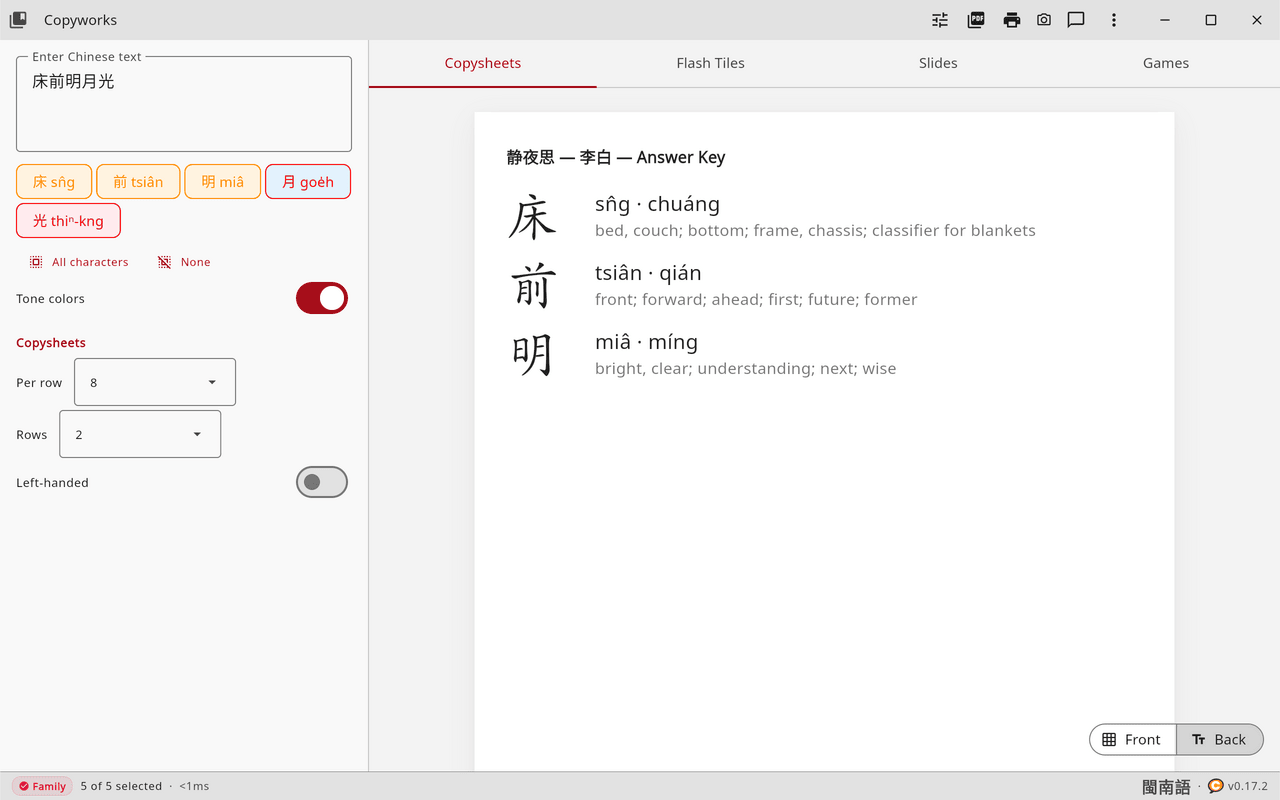
Task: Toggle the 明 miâ character chip
Action: 223,182
